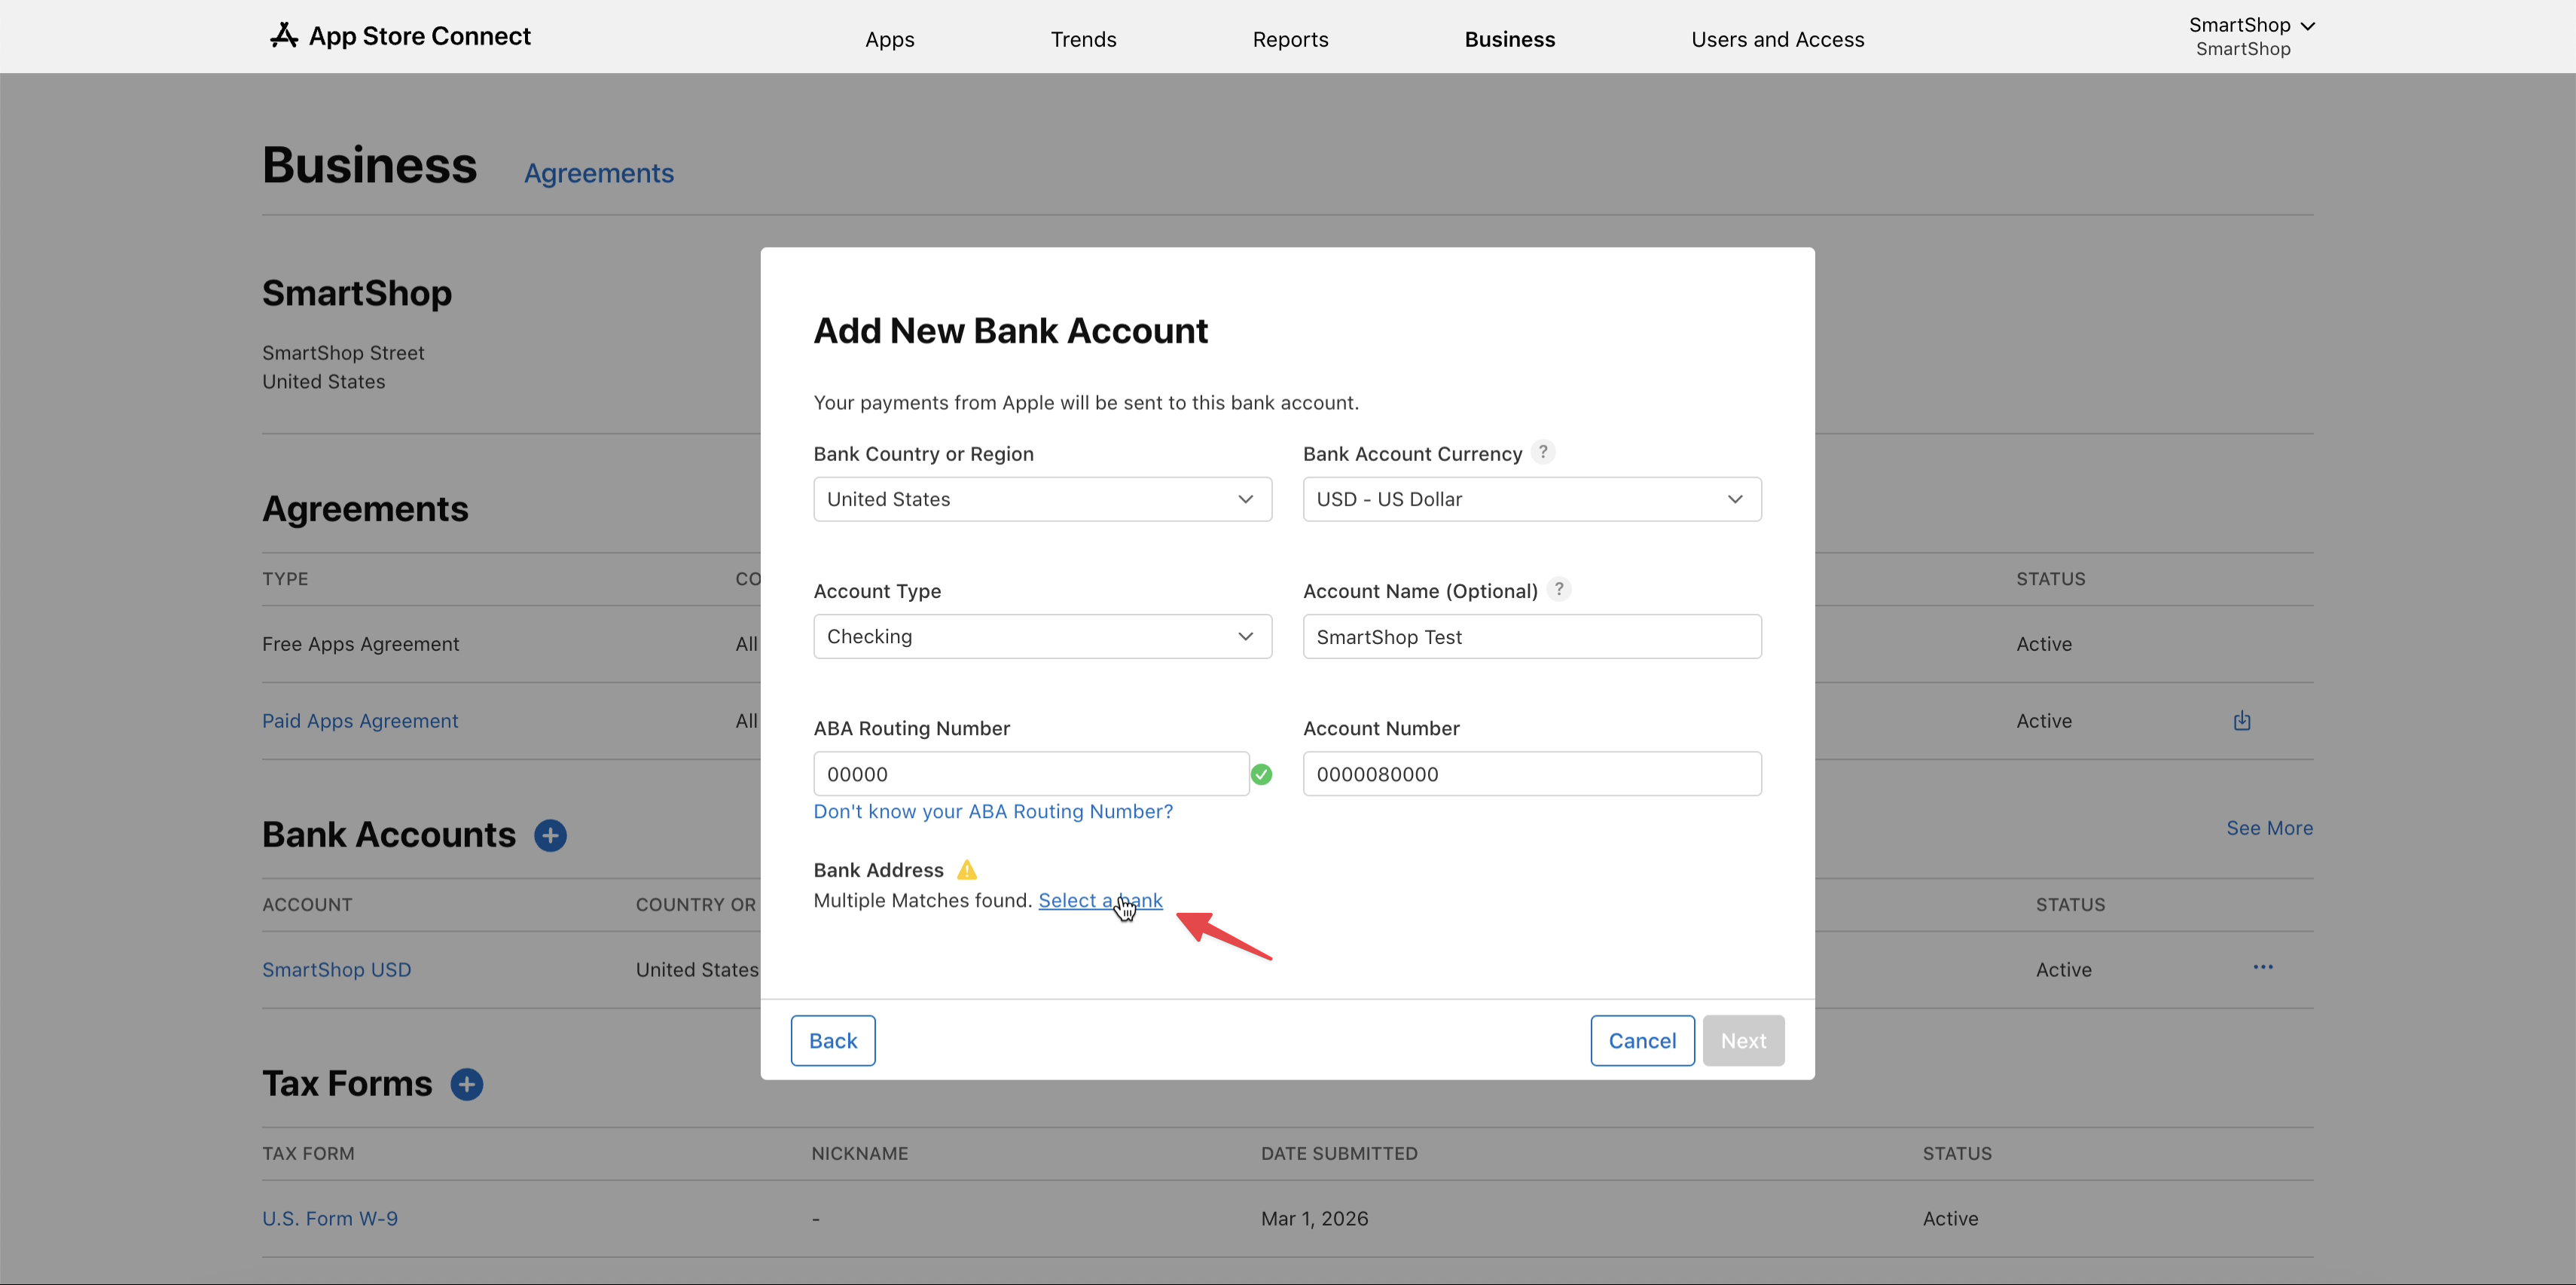Focus the Account Number field
2576x1285 pixels.
coord(1532,774)
